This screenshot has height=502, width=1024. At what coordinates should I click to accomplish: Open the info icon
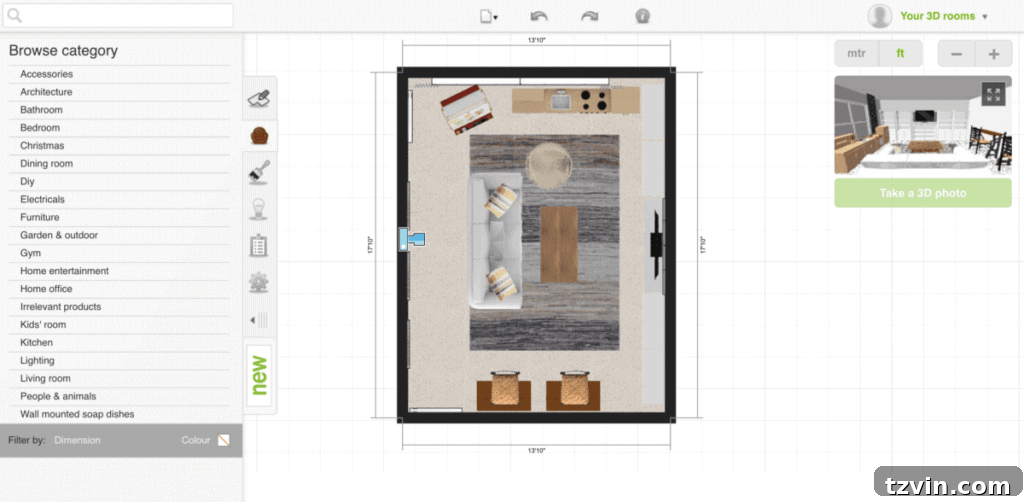pos(643,16)
